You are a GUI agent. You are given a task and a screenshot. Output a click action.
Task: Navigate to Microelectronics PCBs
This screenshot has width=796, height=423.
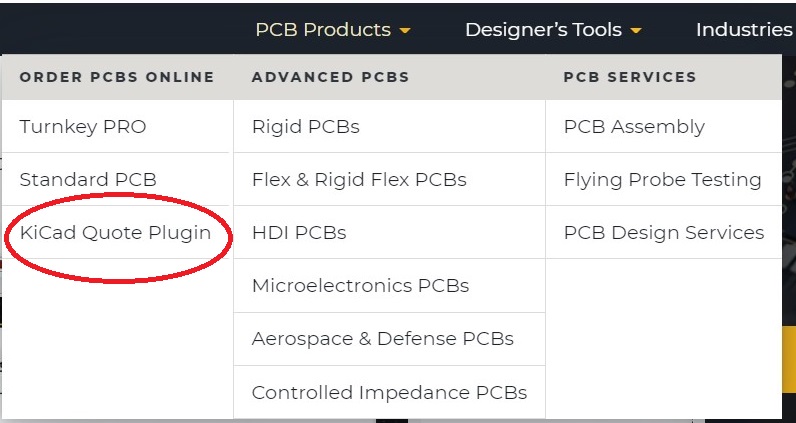(x=360, y=286)
